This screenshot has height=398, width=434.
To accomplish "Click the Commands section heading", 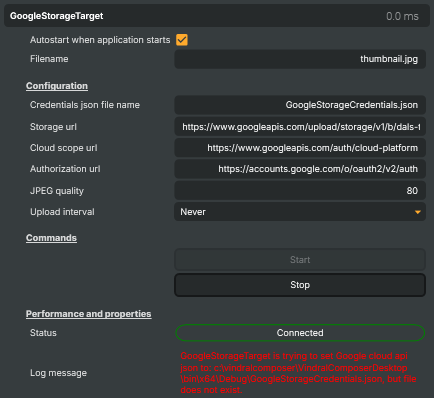I will [51, 238].
